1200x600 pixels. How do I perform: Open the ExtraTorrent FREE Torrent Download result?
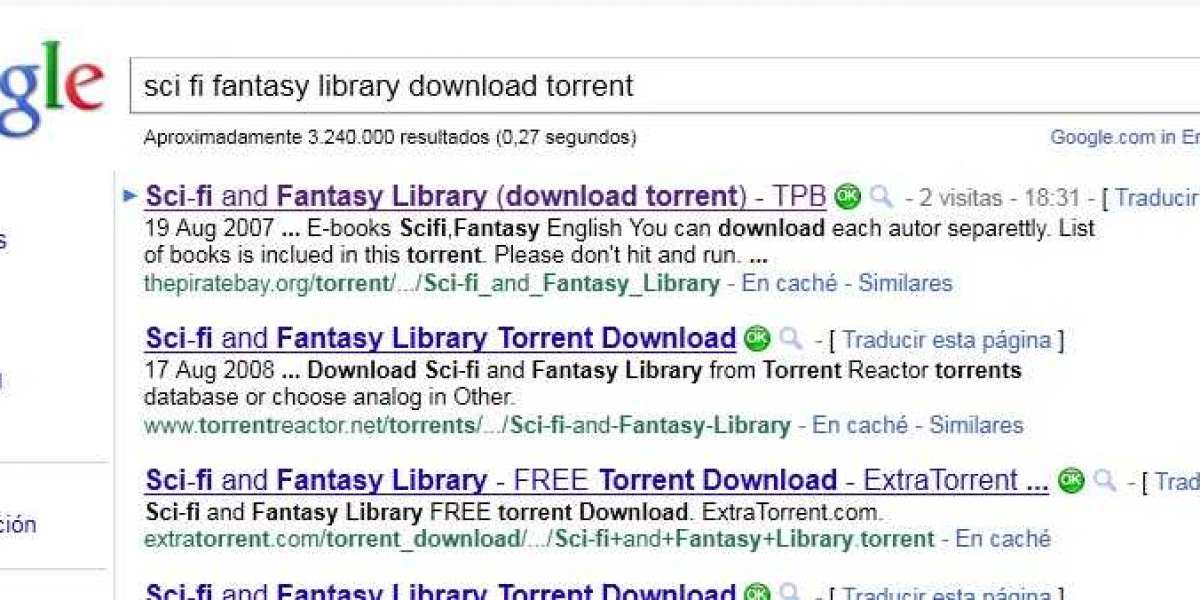(597, 480)
